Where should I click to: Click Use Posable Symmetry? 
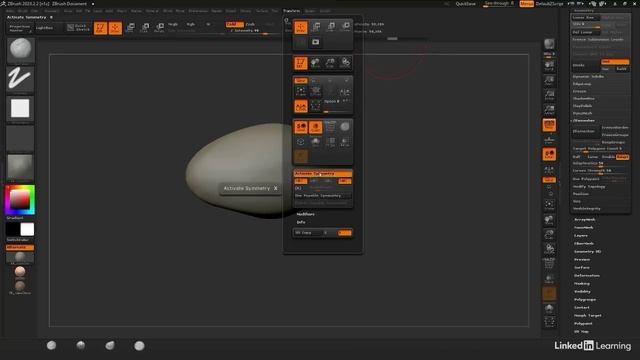point(322,196)
